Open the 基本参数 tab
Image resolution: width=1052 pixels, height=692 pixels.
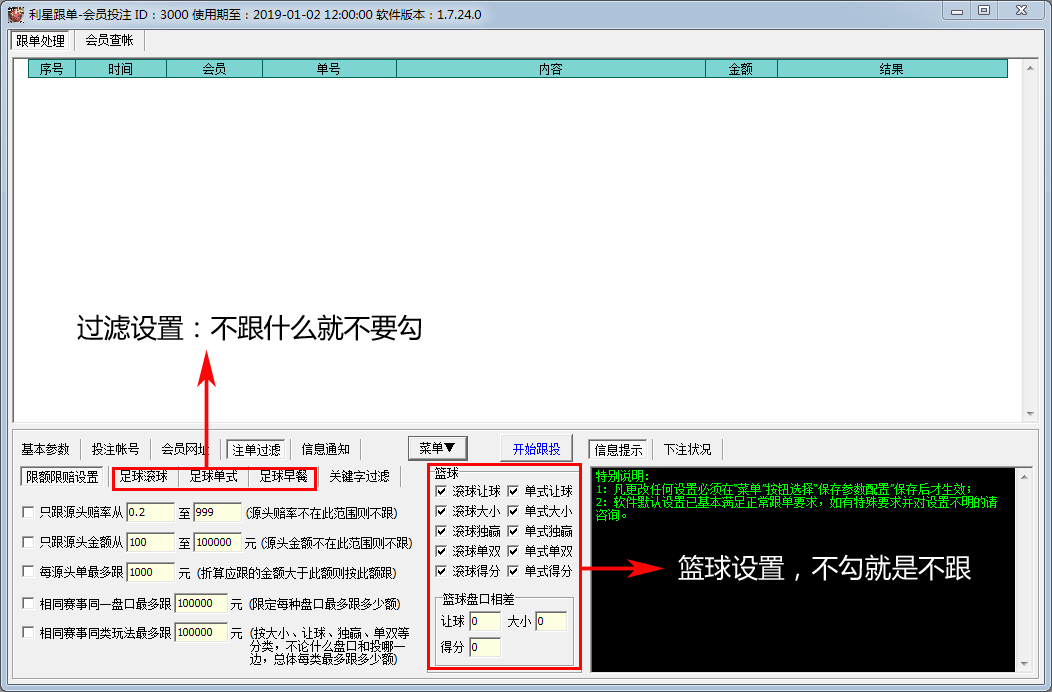pyautogui.click(x=46, y=449)
